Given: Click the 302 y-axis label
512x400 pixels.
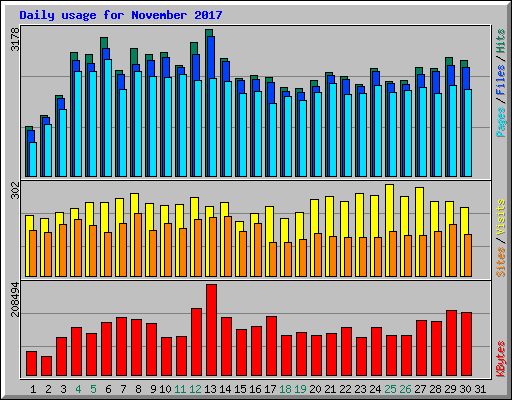Looking at the screenshot, I should 15,190.
